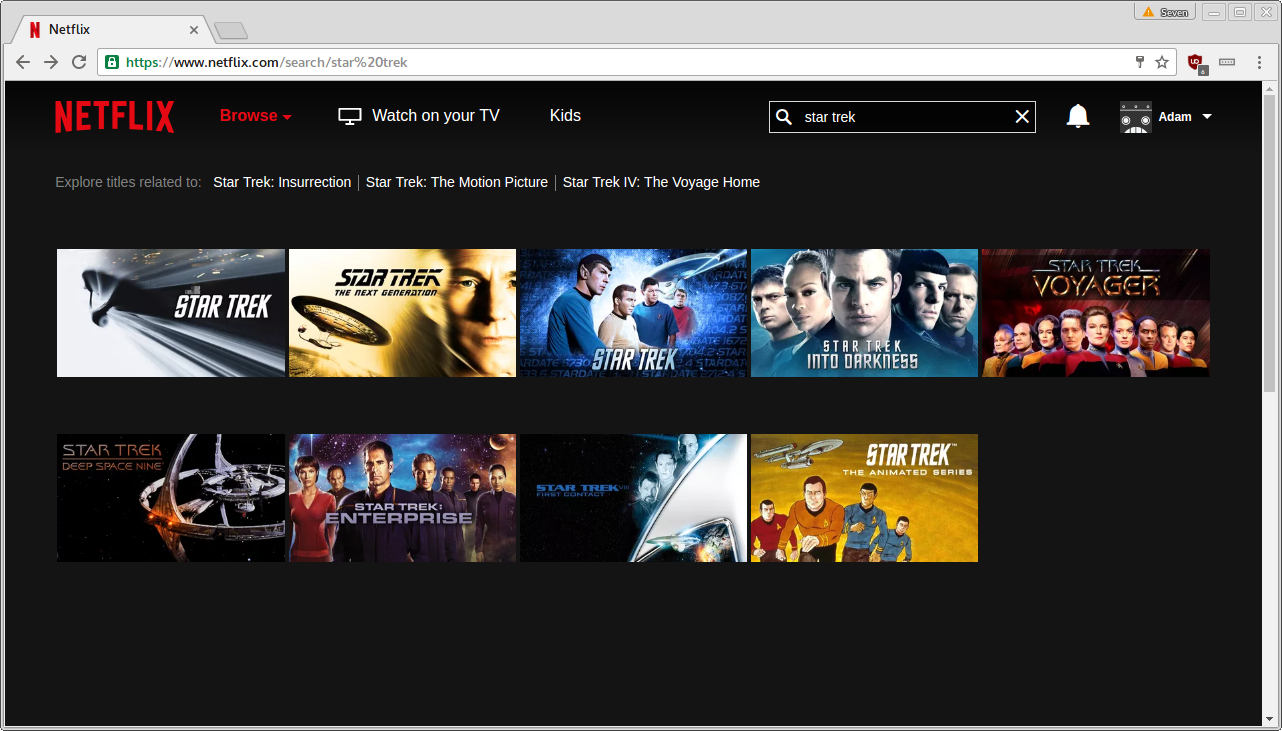This screenshot has width=1282, height=731.
Task: Open Star Trek Voyager thumbnail
Action: point(1096,313)
